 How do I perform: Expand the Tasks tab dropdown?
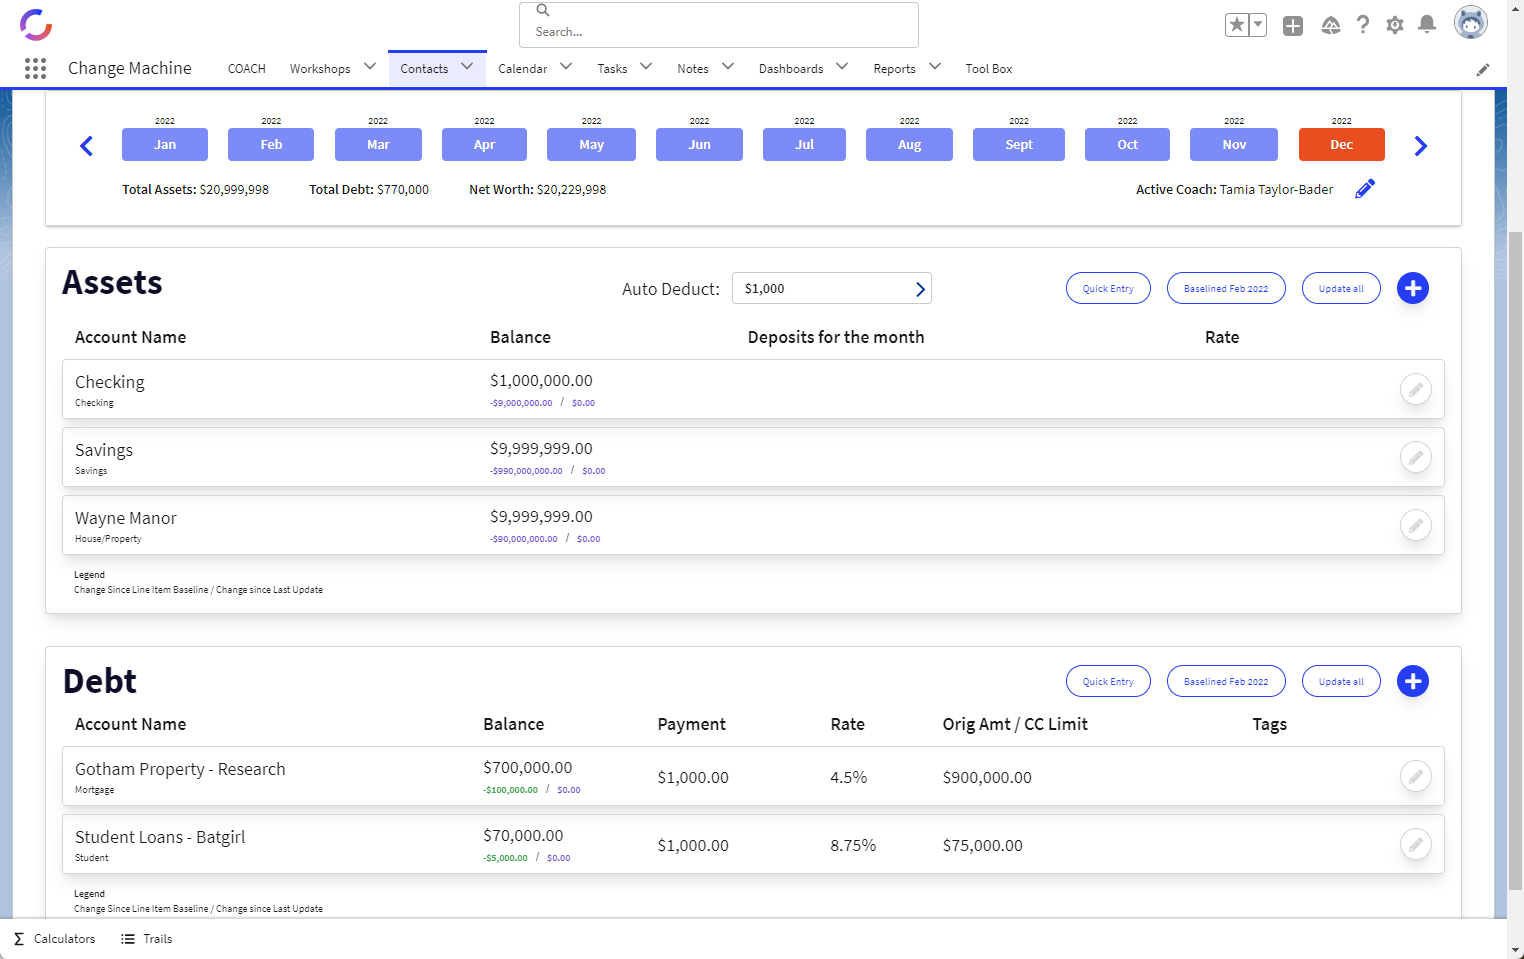646,67
